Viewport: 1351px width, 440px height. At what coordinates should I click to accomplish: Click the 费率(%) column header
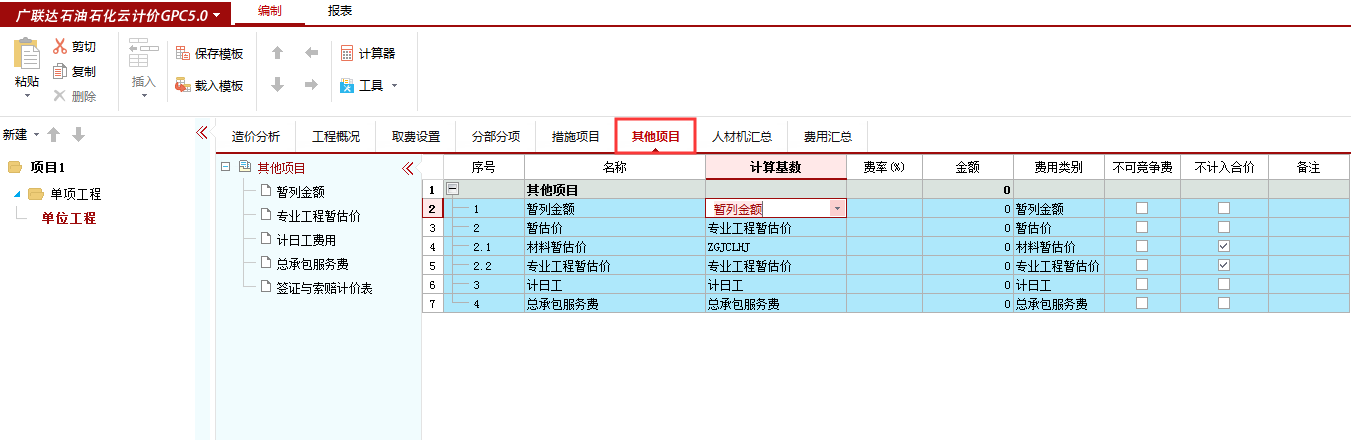884,167
